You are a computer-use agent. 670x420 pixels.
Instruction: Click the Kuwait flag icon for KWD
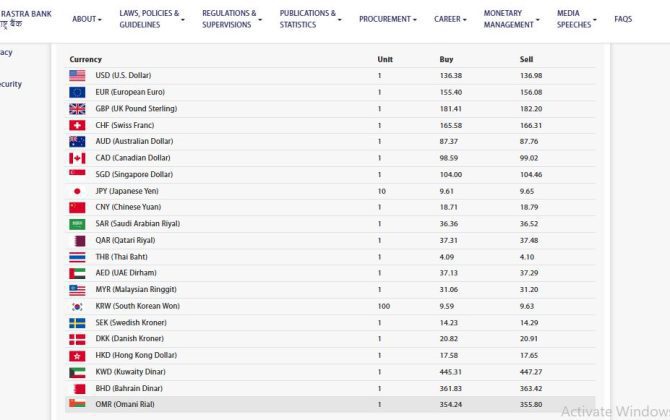77,372
